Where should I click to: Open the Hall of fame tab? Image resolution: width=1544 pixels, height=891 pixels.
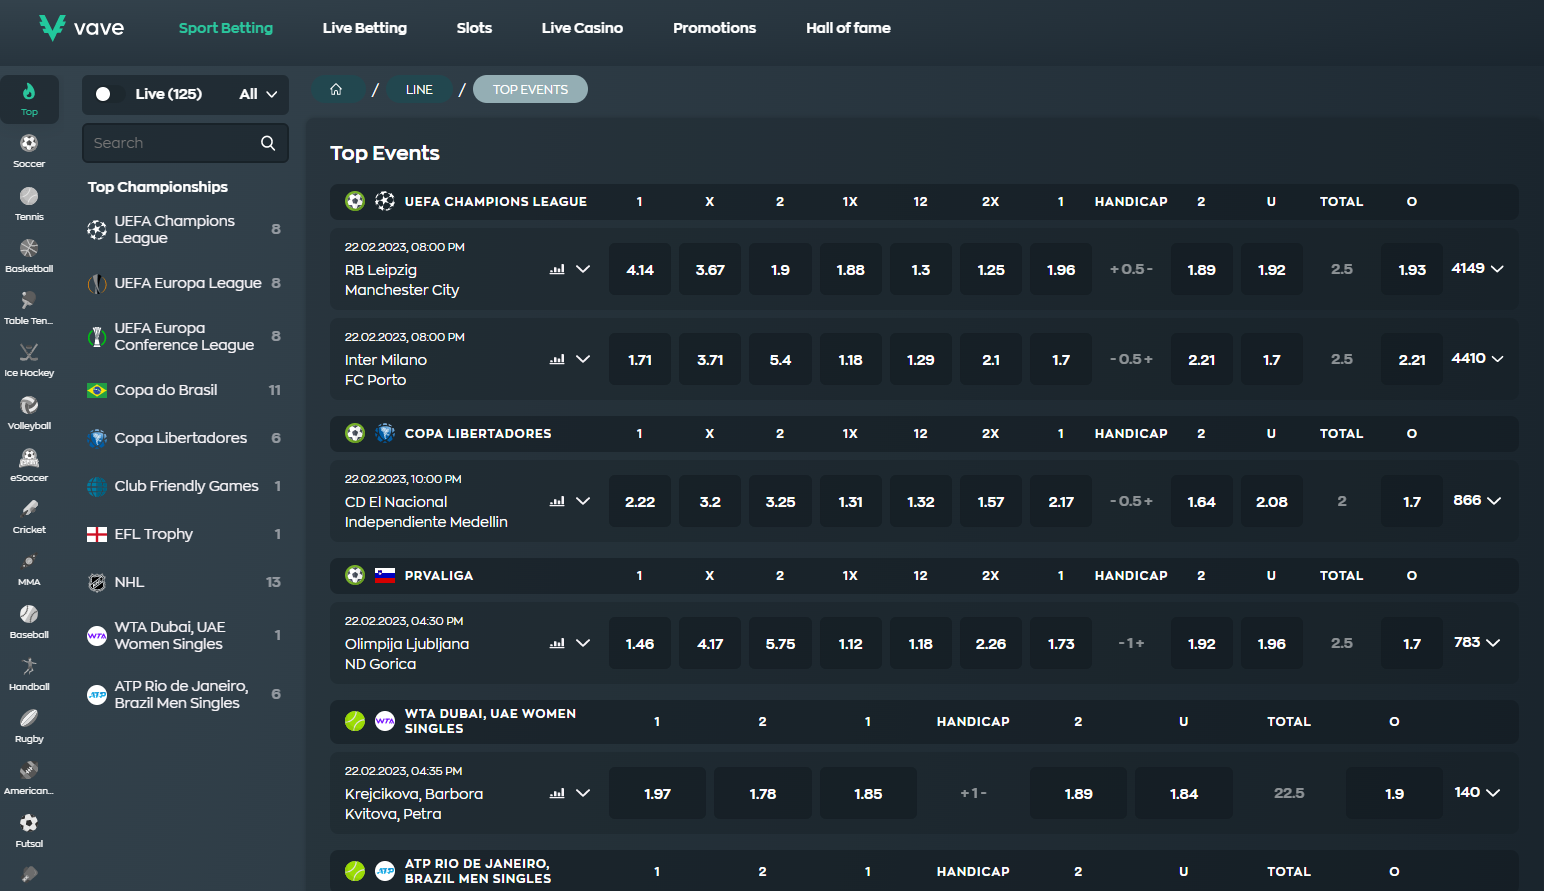[x=848, y=28]
